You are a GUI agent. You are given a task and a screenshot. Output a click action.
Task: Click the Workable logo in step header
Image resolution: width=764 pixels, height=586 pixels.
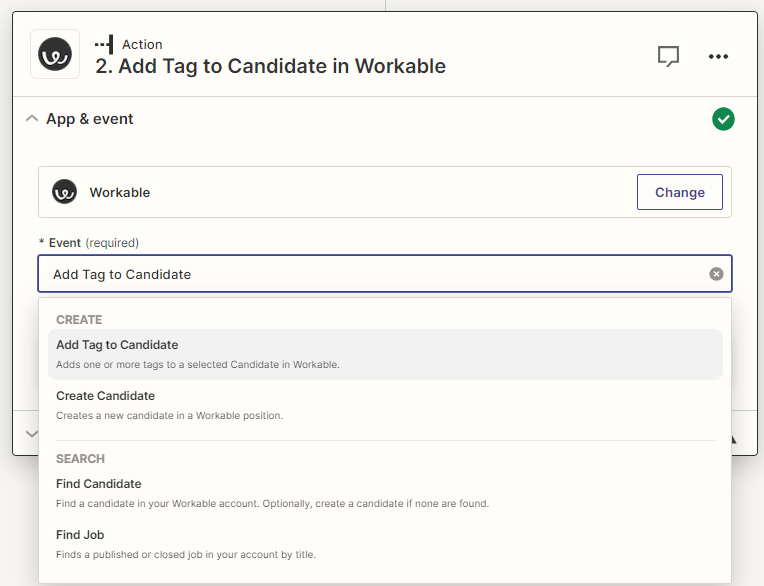click(55, 55)
